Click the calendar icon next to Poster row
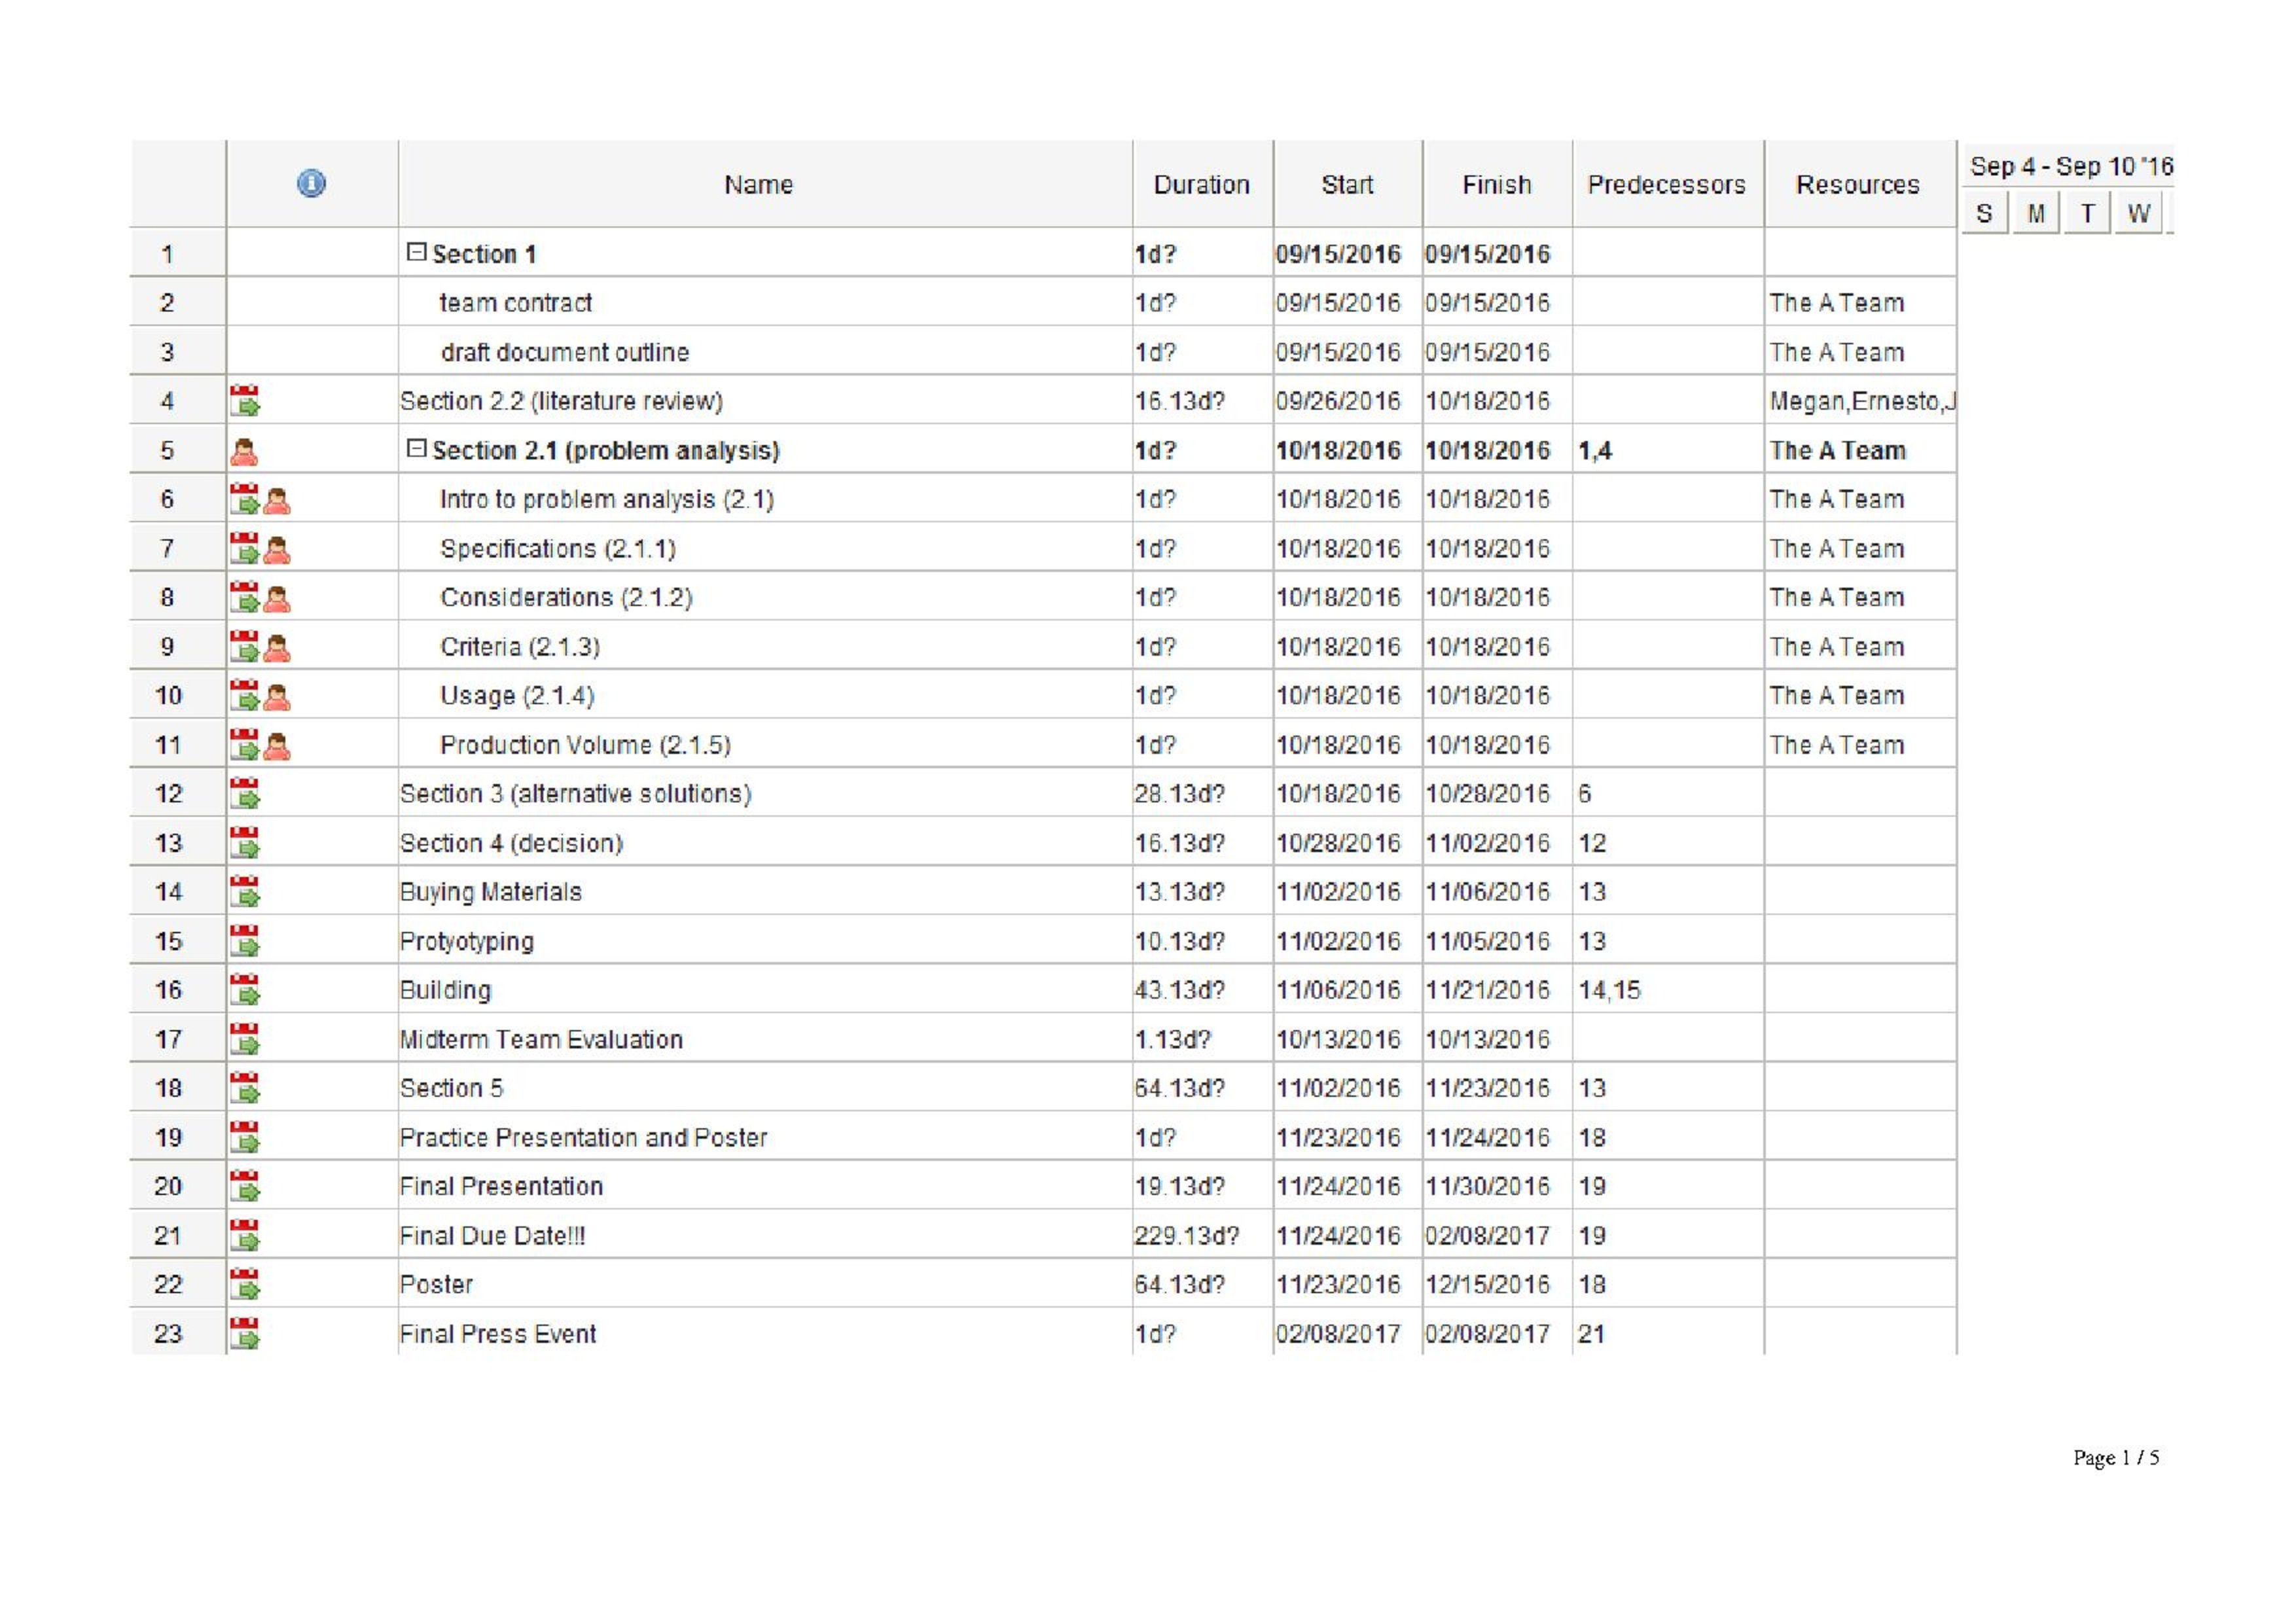The height and width of the screenshot is (1623, 2296). pyautogui.click(x=245, y=1285)
